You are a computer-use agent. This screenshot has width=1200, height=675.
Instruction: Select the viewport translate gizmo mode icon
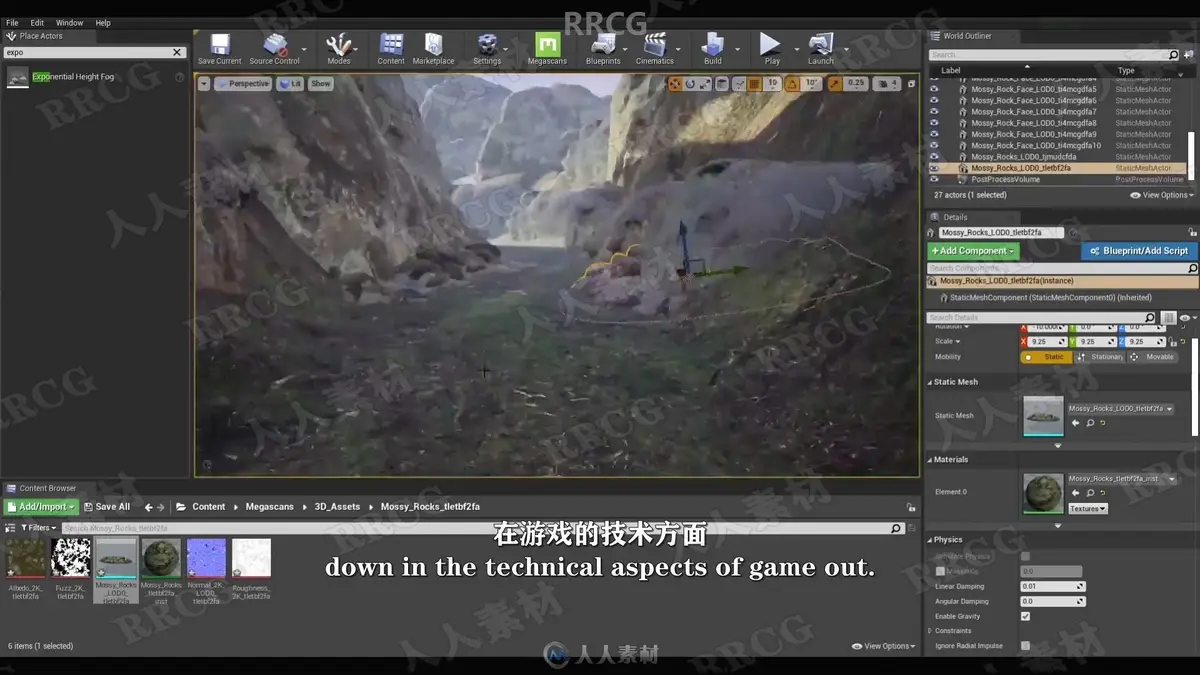click(x=675, y=84)
